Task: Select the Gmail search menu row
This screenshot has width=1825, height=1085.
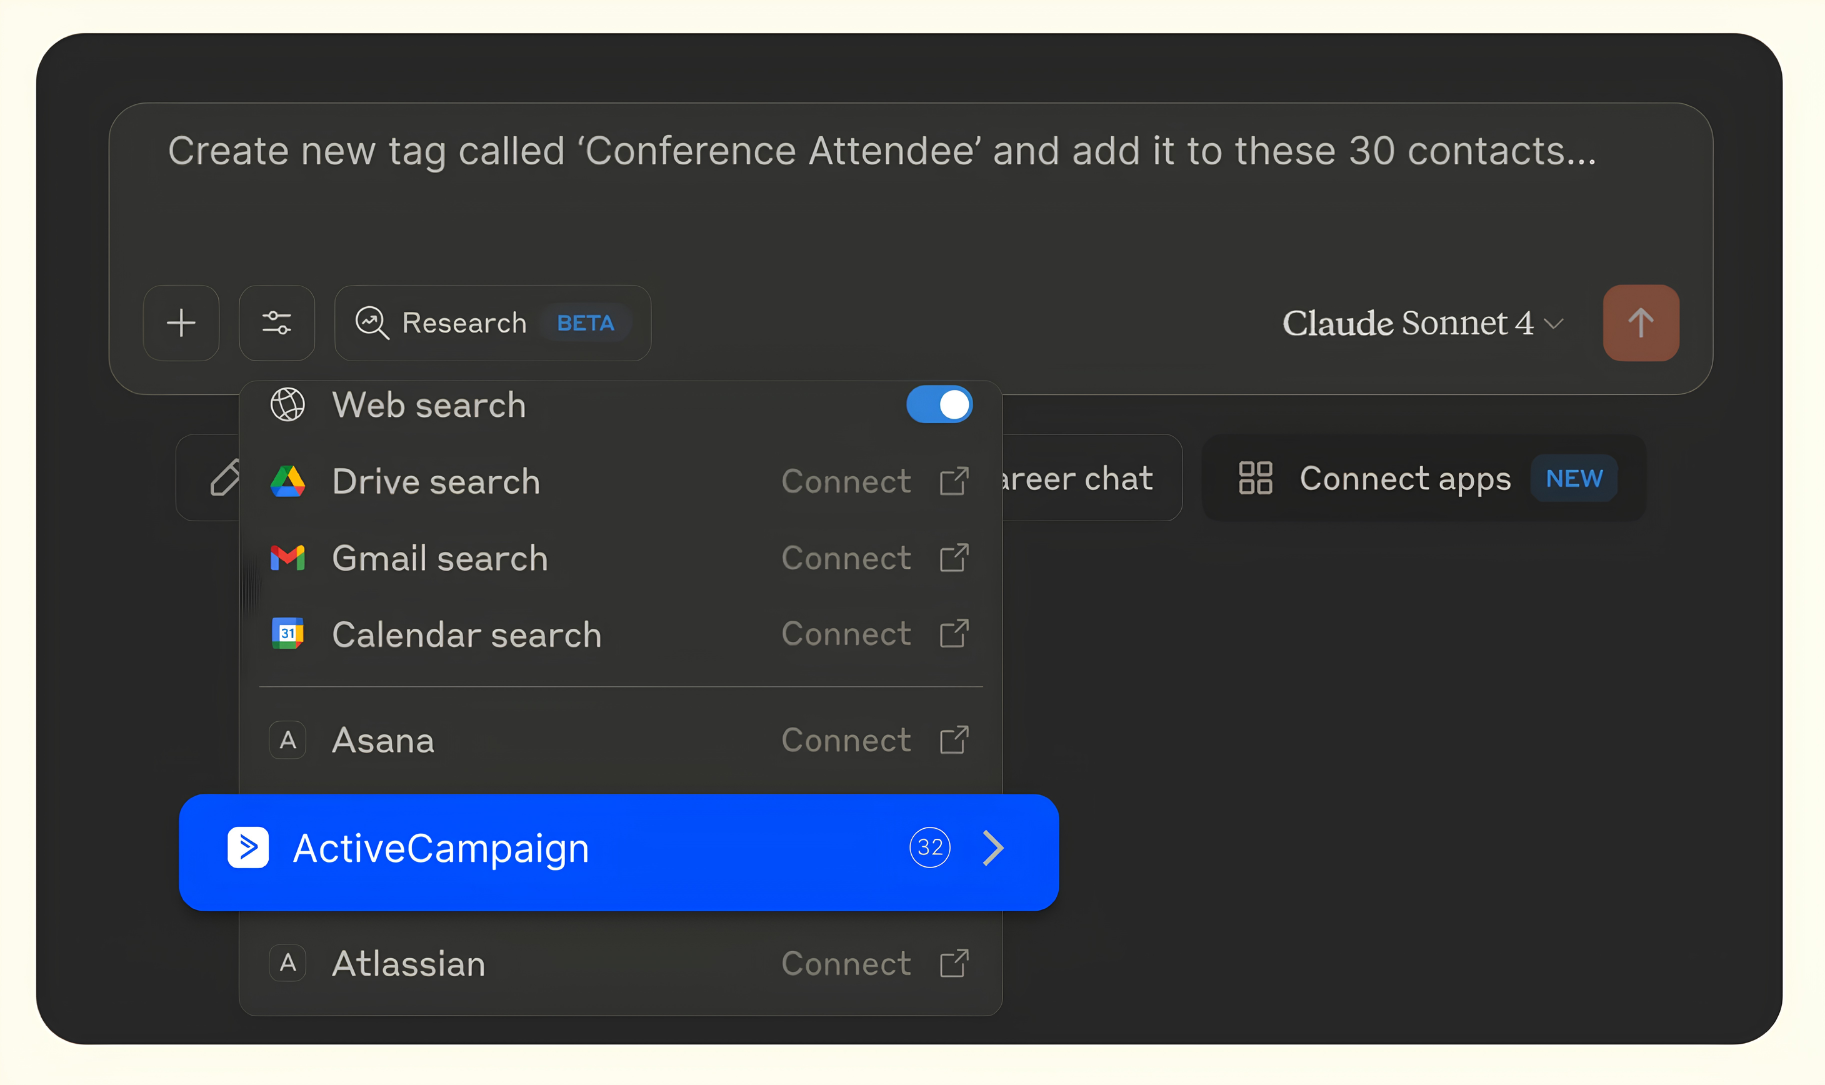Action: [620, 558]
